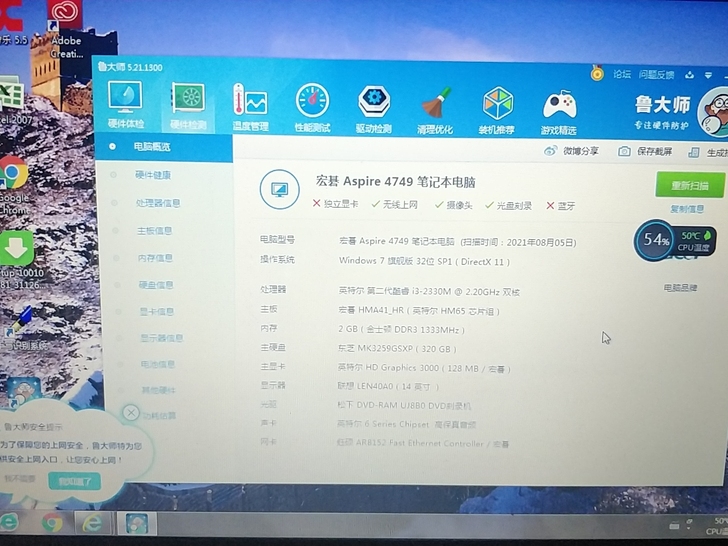Viewport: 728px width, 546px height.
Task: Select 功耗估算 sidebar item
Action: pos(159,416)
